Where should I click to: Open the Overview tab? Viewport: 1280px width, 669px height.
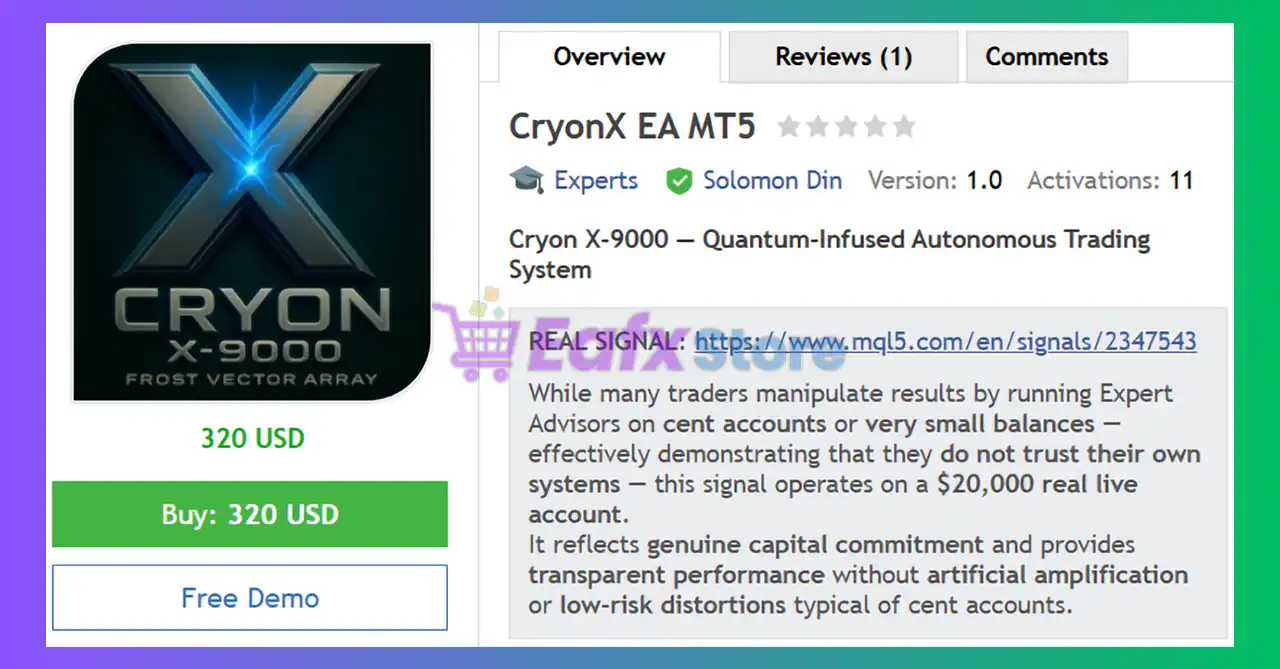tap(609, 57)
